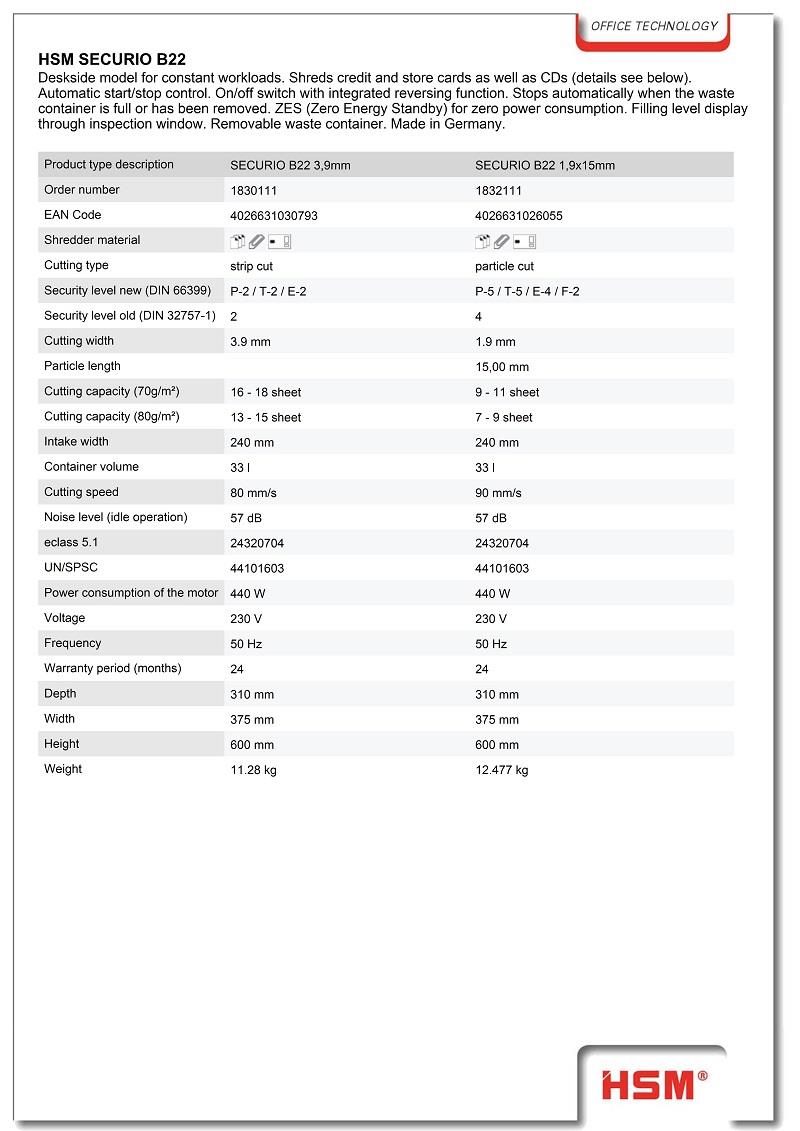Click 9 - 11 sheet capacity value
This screenshot has width=800, height=1131.
point(507,392)
